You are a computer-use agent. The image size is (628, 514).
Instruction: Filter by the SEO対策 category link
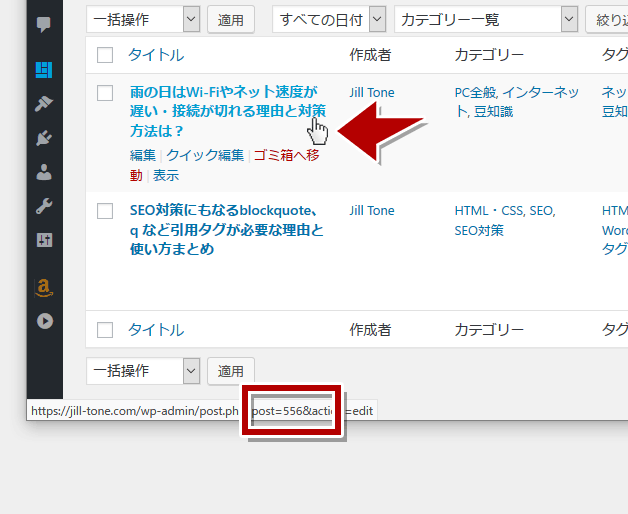point(479,230)
